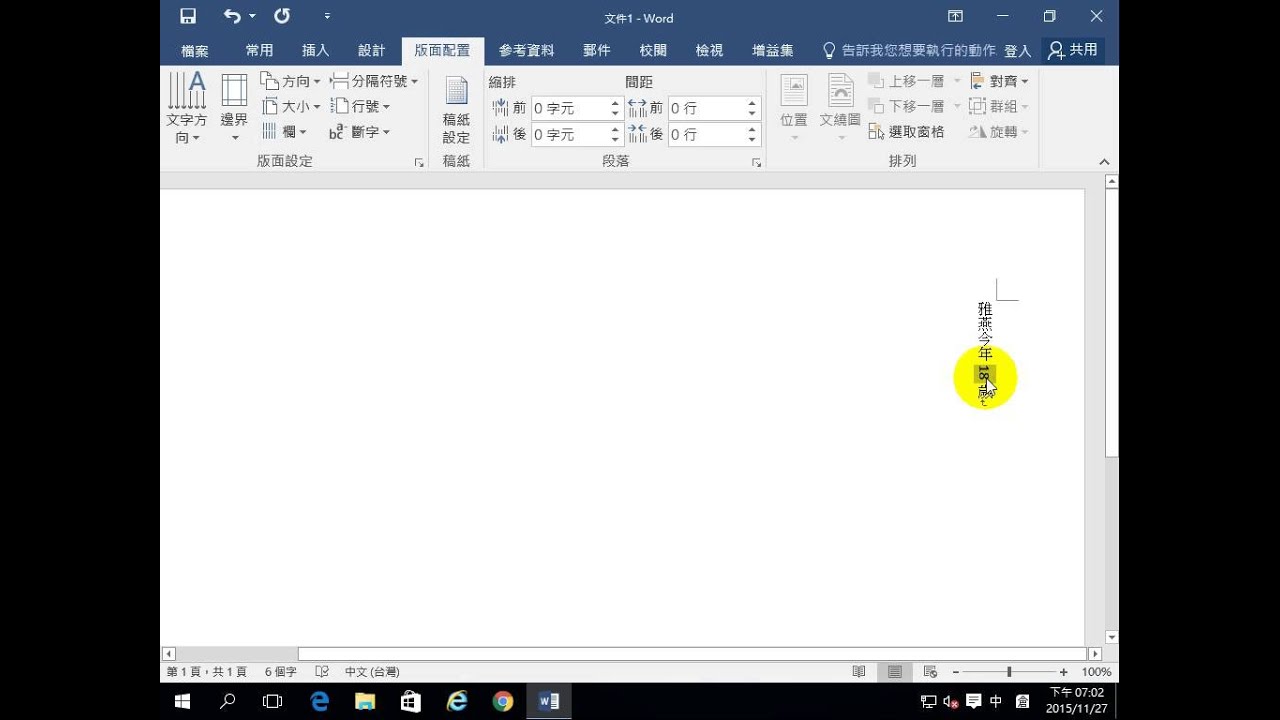This screenshot has width=1280, height=720.
Task: Click the 位置 position icon
Action: coord(794,90)
